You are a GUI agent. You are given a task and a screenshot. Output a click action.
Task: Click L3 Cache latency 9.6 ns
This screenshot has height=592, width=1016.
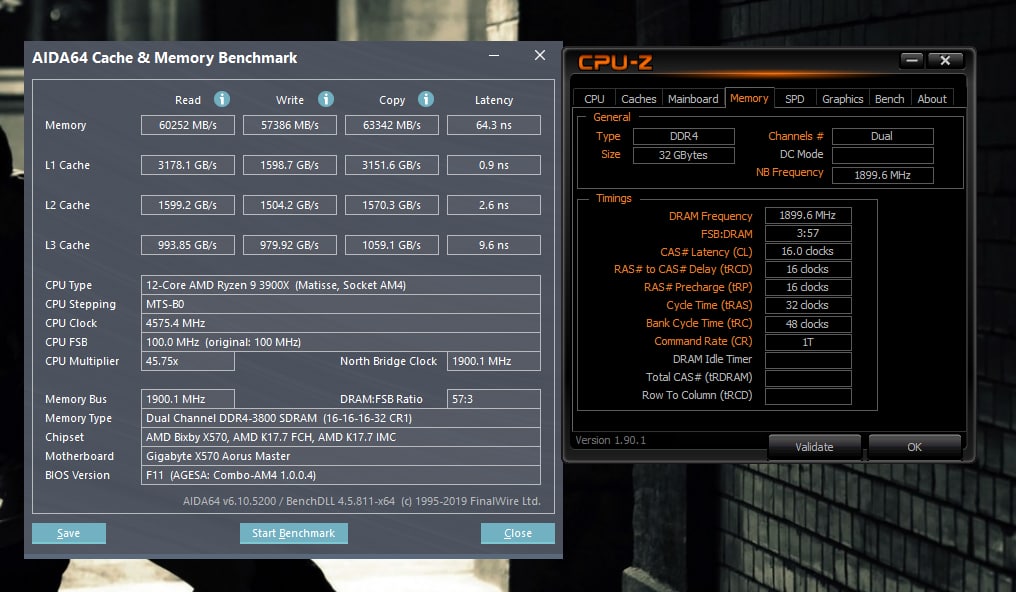(x=494, y=245)
